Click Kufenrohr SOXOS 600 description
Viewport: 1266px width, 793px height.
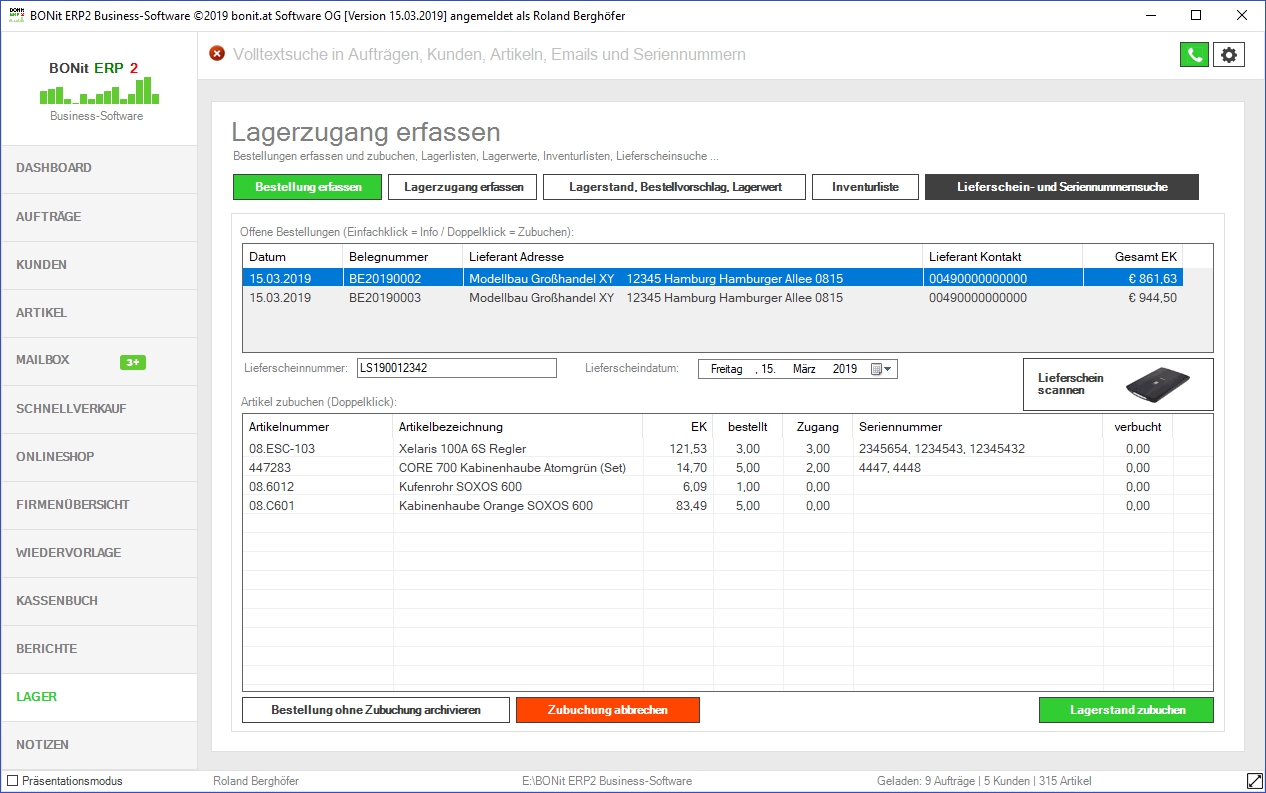click(x=460, y=487)
